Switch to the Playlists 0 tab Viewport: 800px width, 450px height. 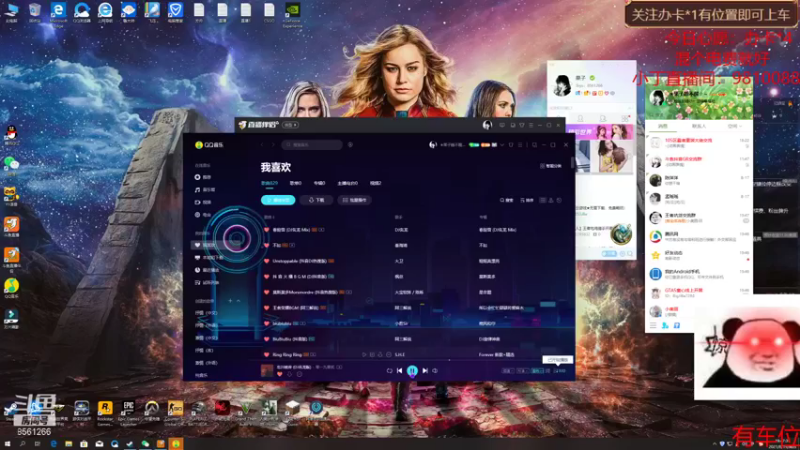click(x=295, y=183)
